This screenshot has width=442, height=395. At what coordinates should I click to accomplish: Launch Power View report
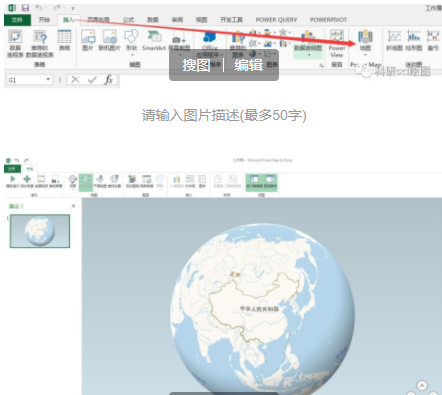click(x=337, y=43)
